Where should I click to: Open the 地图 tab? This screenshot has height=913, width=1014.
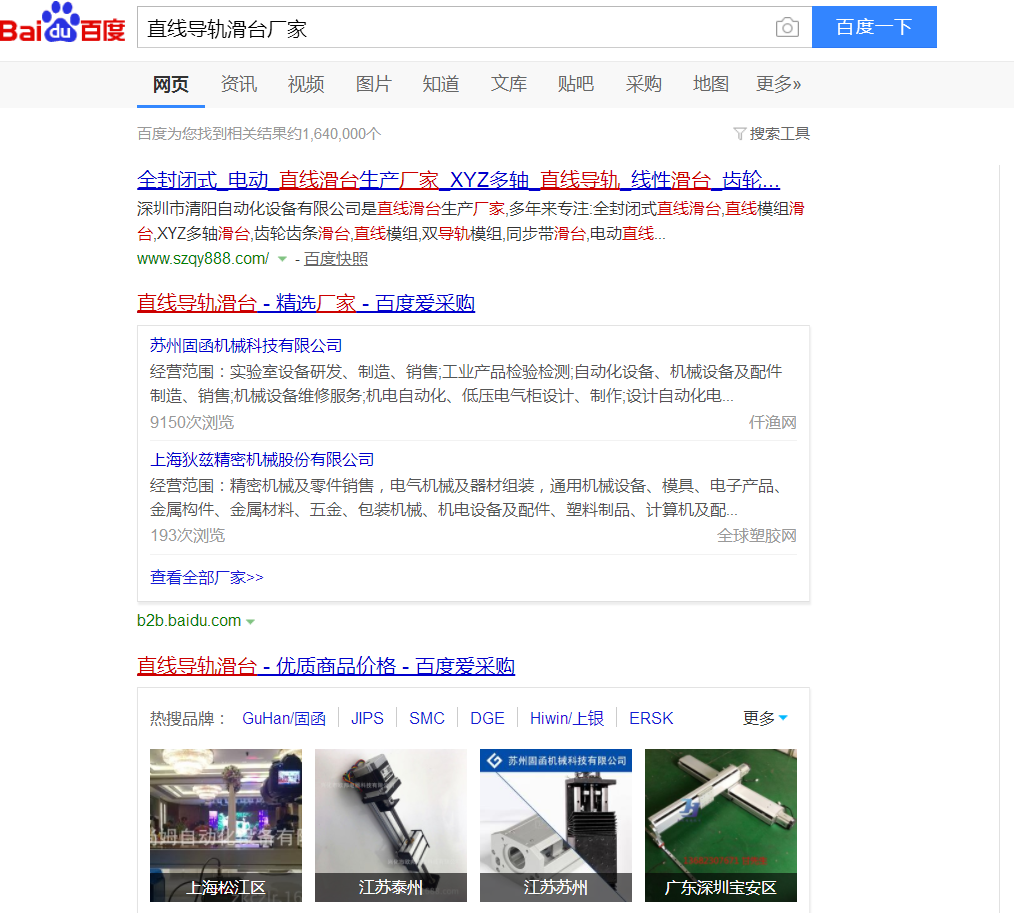[711, 84]
